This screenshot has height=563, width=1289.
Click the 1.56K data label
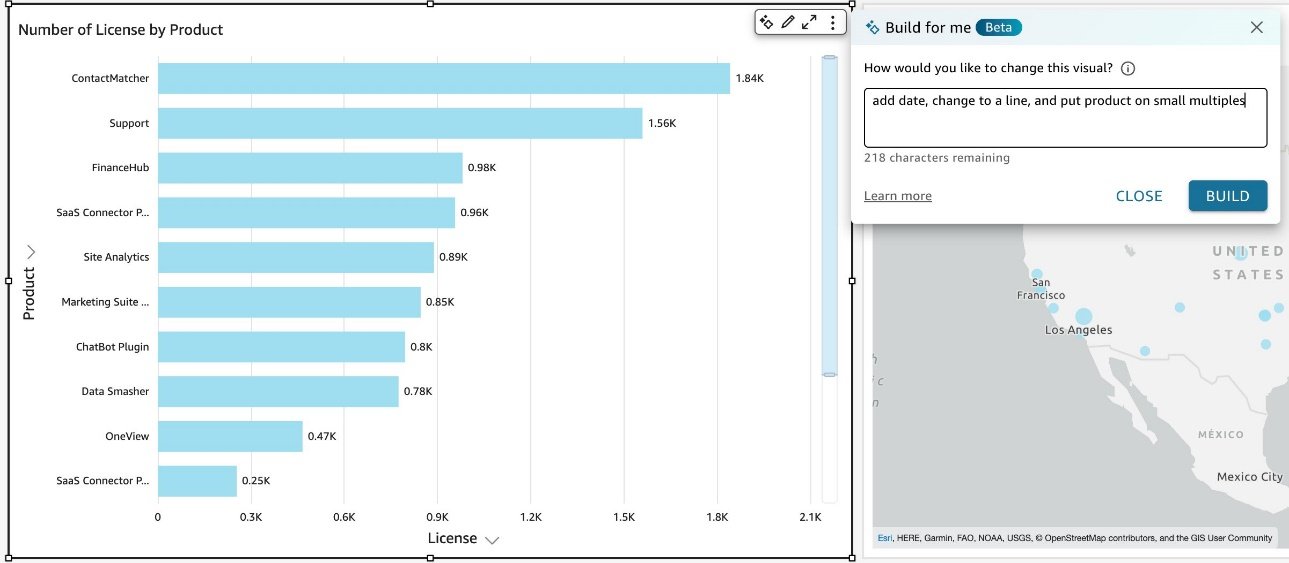pyautogui.click(x=662, y=123)
